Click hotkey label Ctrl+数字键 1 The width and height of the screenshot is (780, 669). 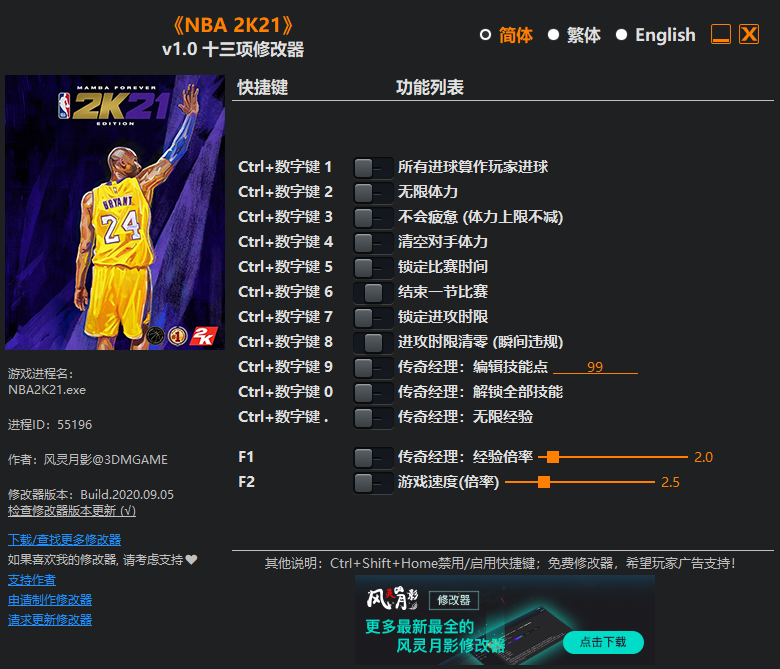[285, 167]
